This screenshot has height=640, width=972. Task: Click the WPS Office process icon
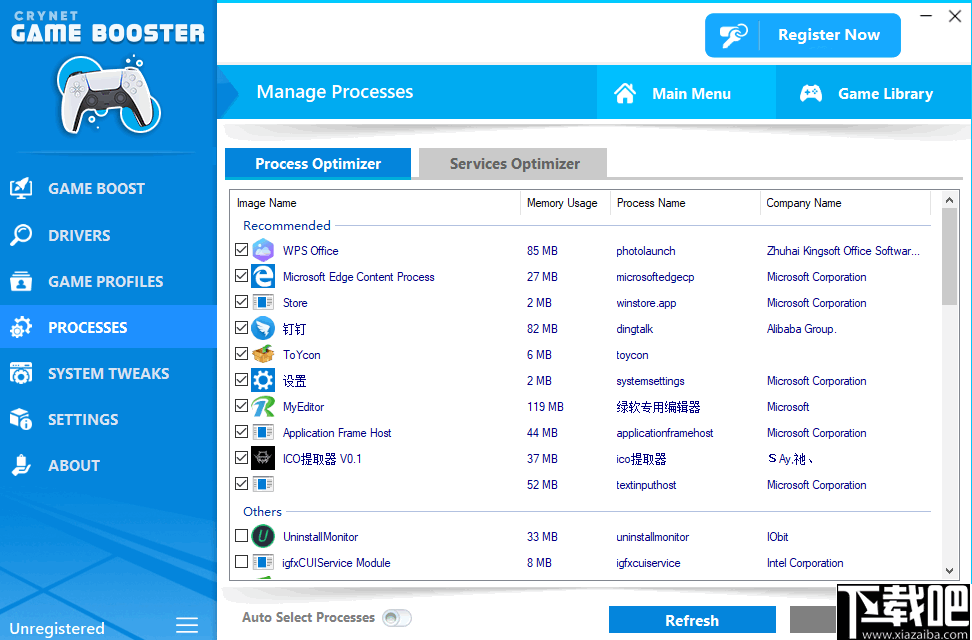pos(263,251)
